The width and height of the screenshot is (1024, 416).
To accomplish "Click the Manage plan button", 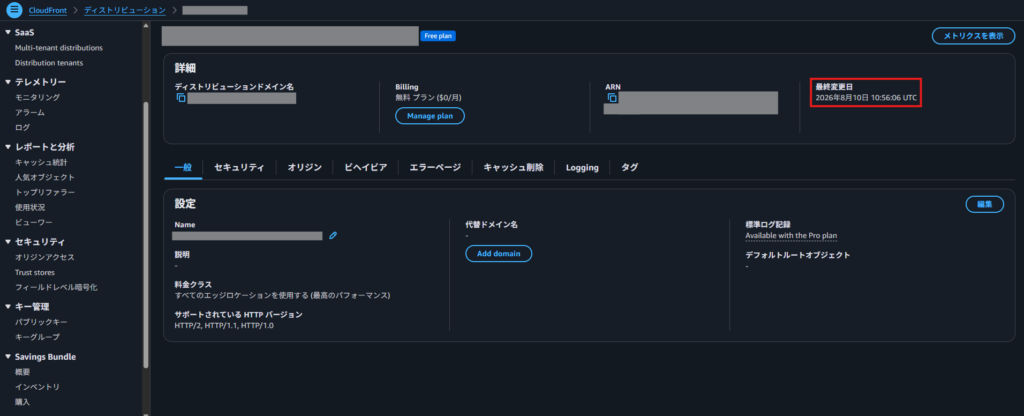I will click(430, 116).
